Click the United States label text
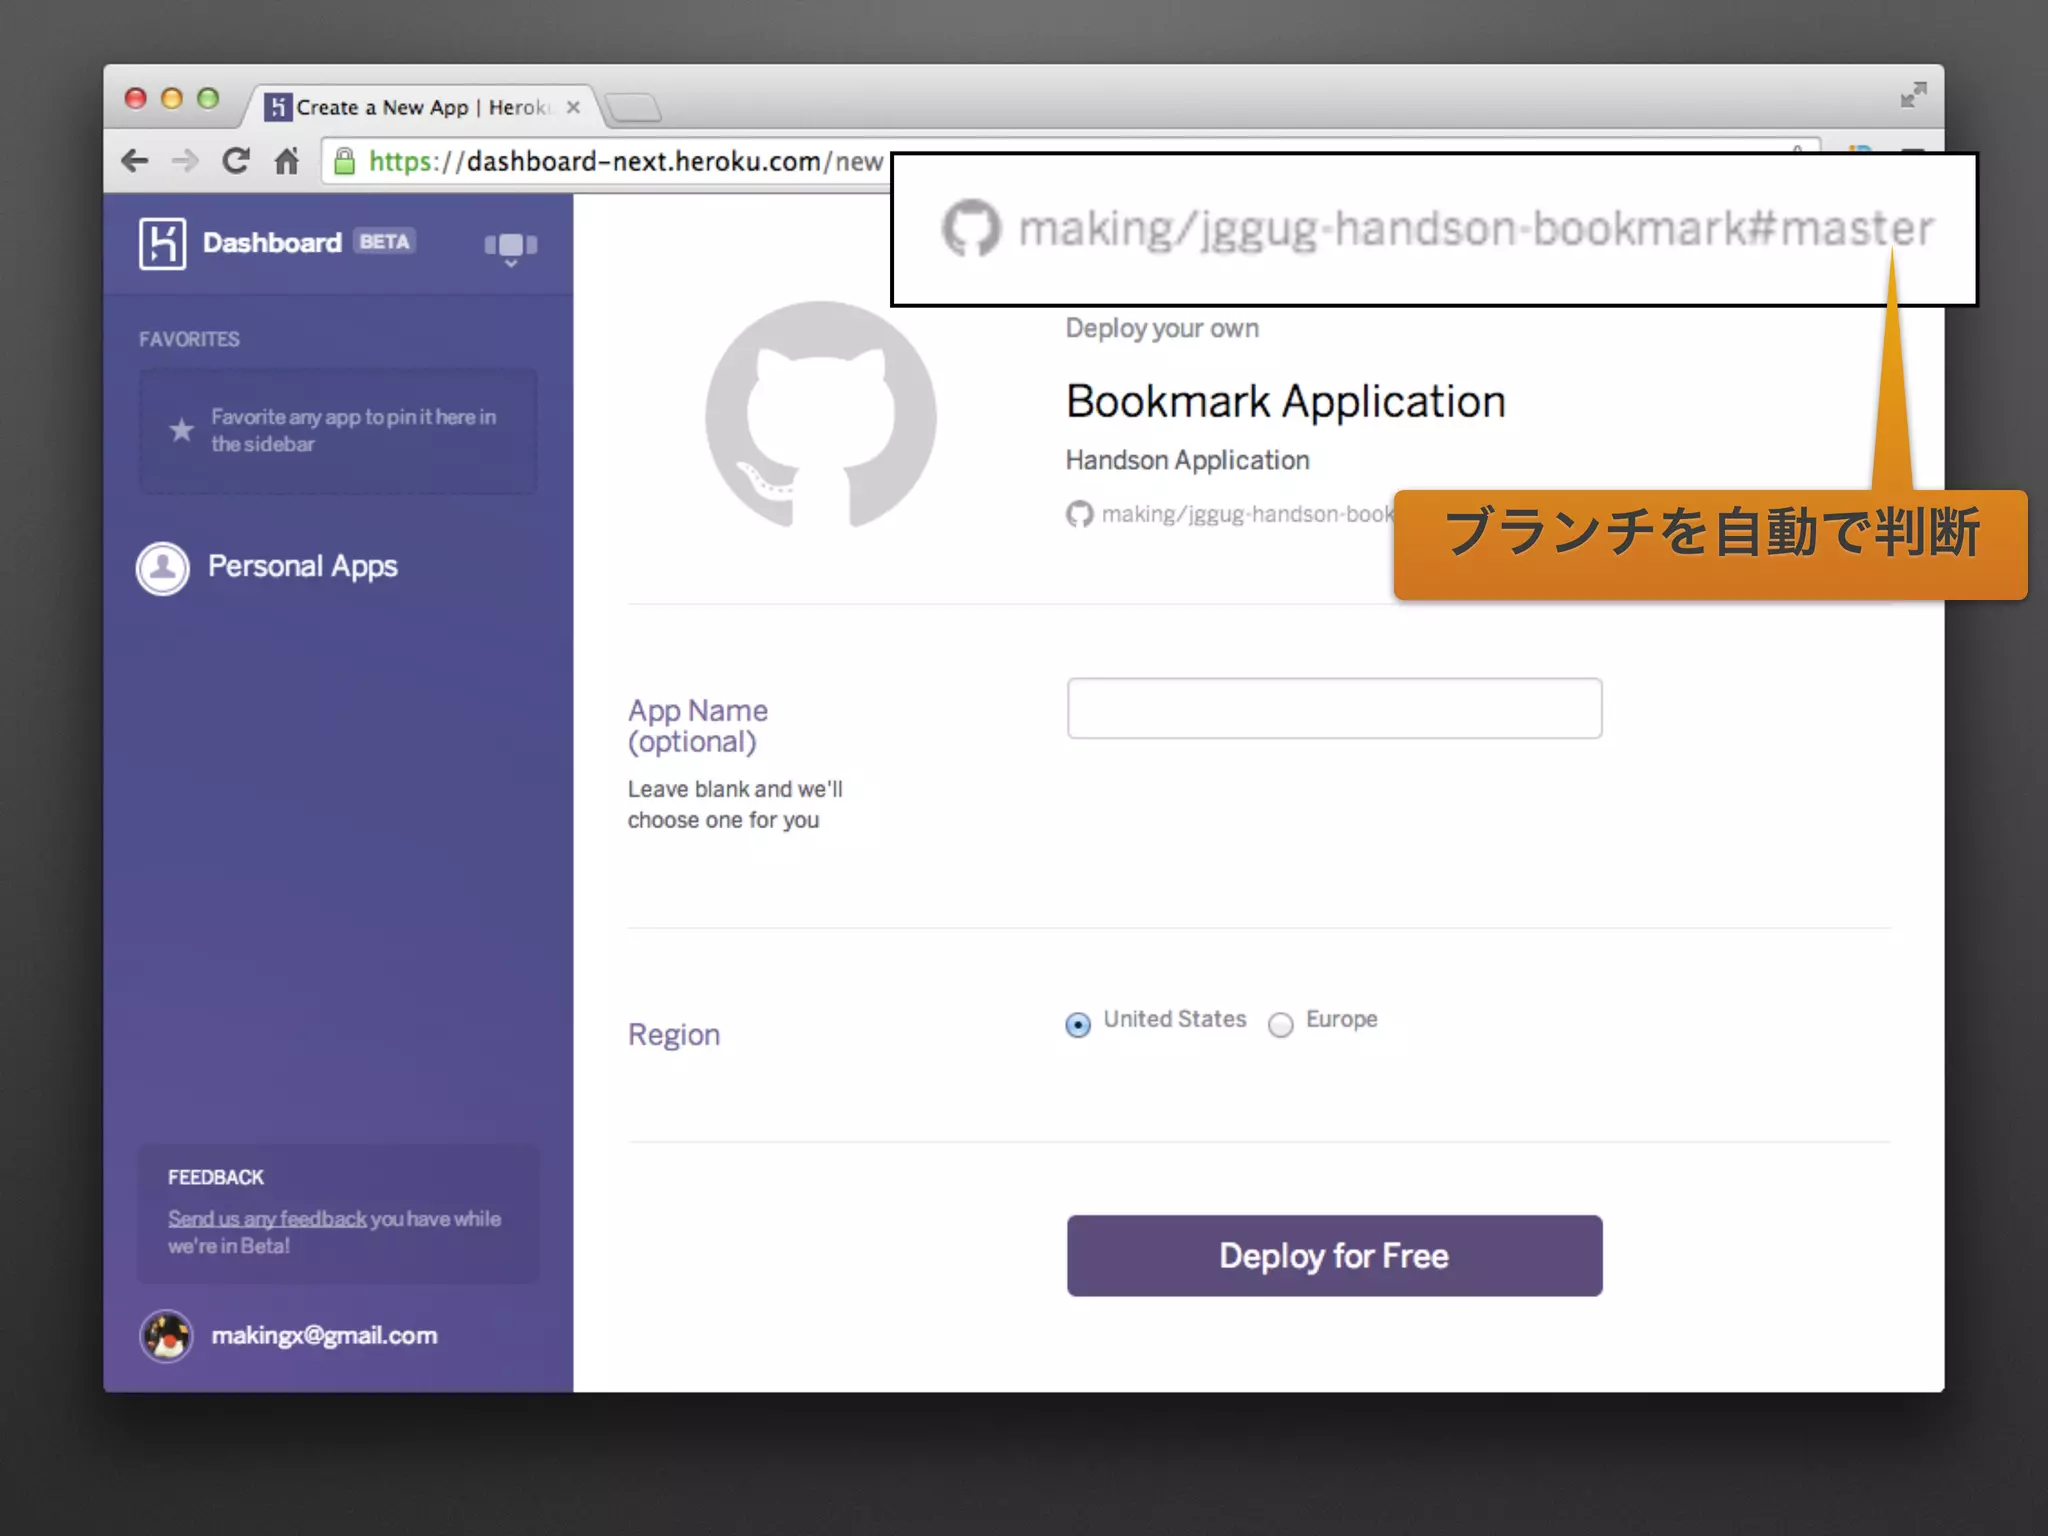2048x1536 pixels. 1175,1019
